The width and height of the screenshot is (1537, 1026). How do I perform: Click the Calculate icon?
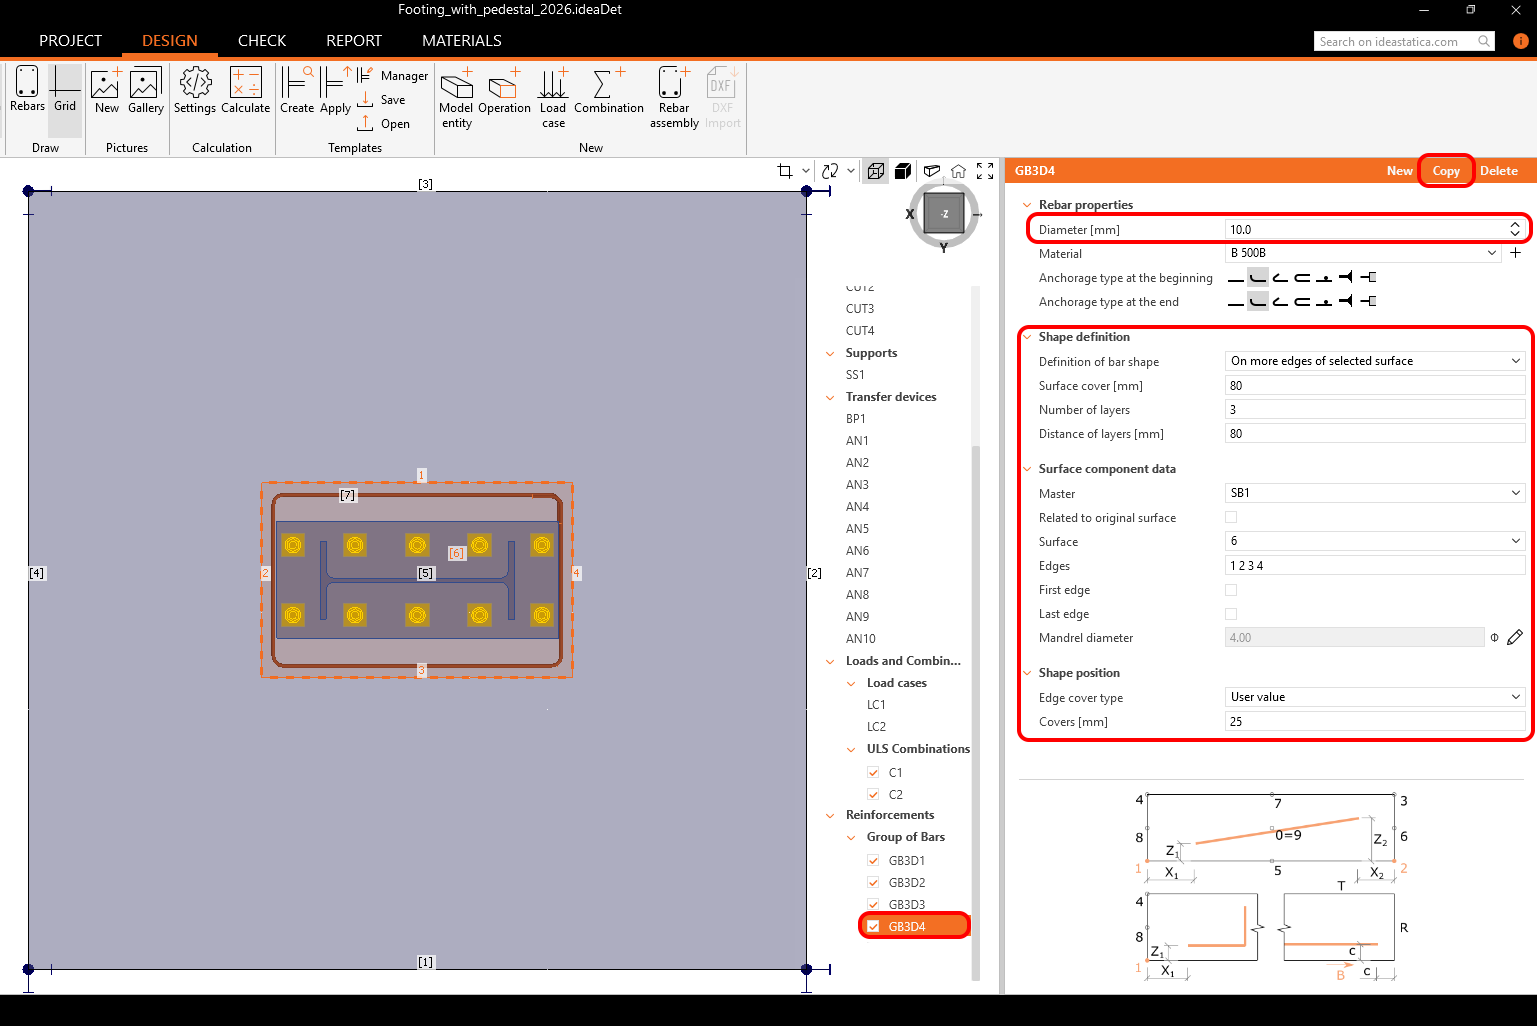click(x=245, y=90)
